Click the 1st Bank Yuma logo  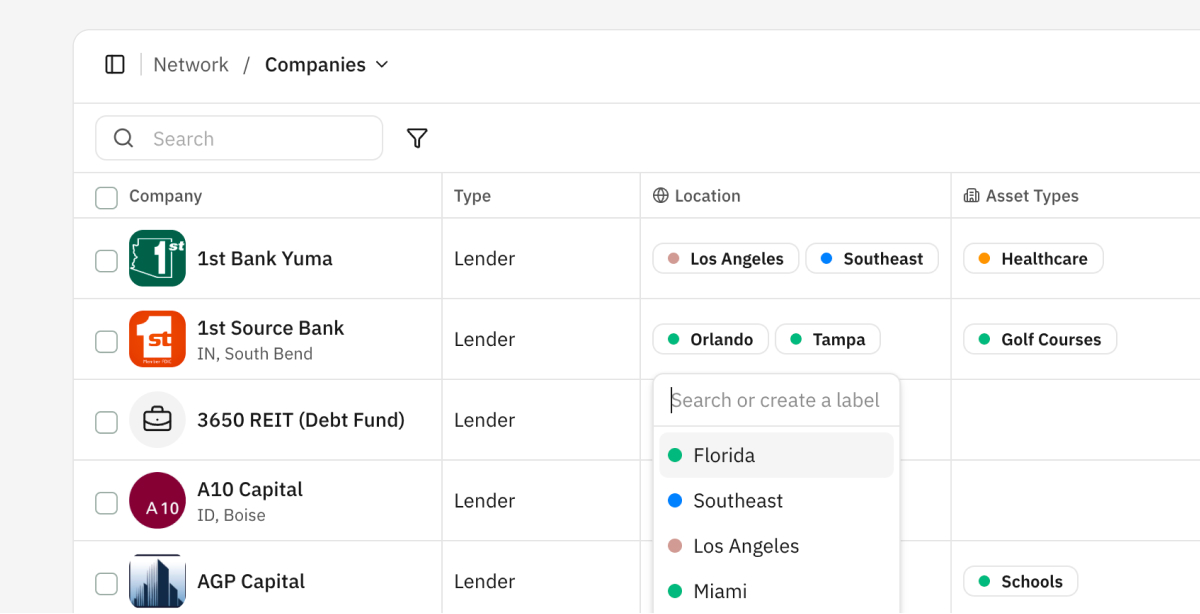pyautogui.click(x=157, y=259)
